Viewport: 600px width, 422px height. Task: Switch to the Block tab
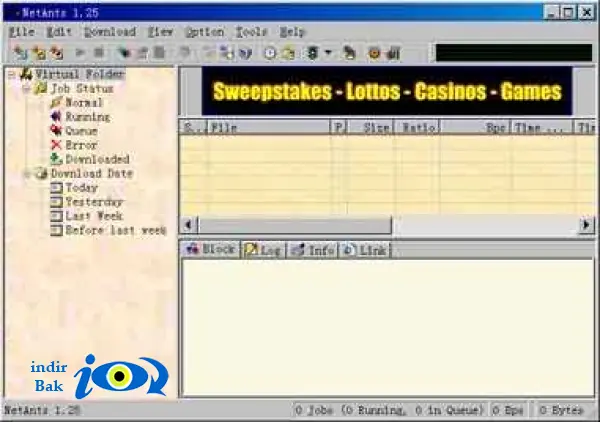tap(210, 249)
